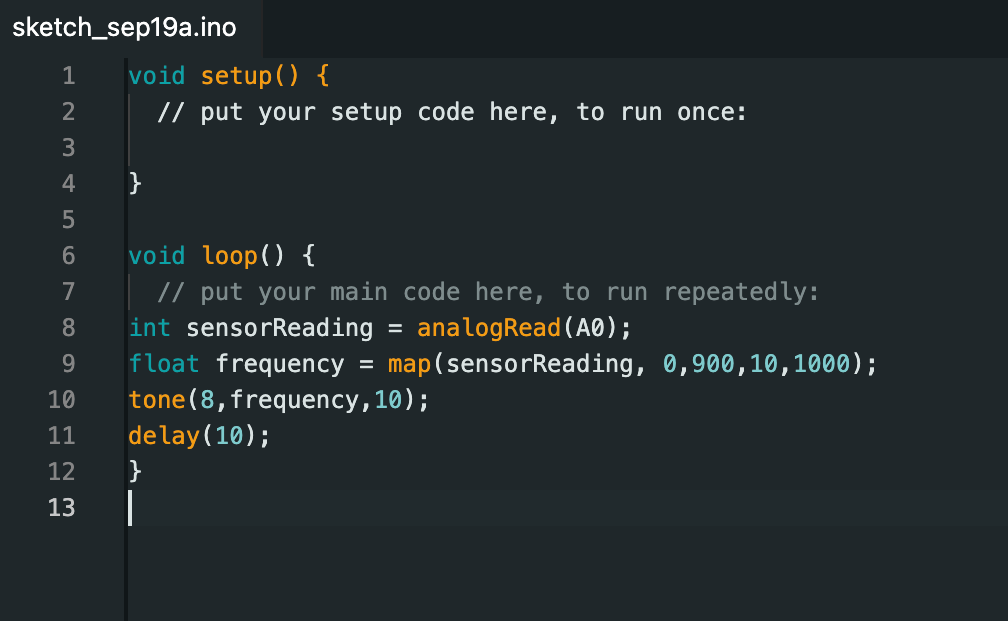This screenshot has height=621, width=1008.
Task: Click the 1000 value in map call
Action: click(823, 364)
